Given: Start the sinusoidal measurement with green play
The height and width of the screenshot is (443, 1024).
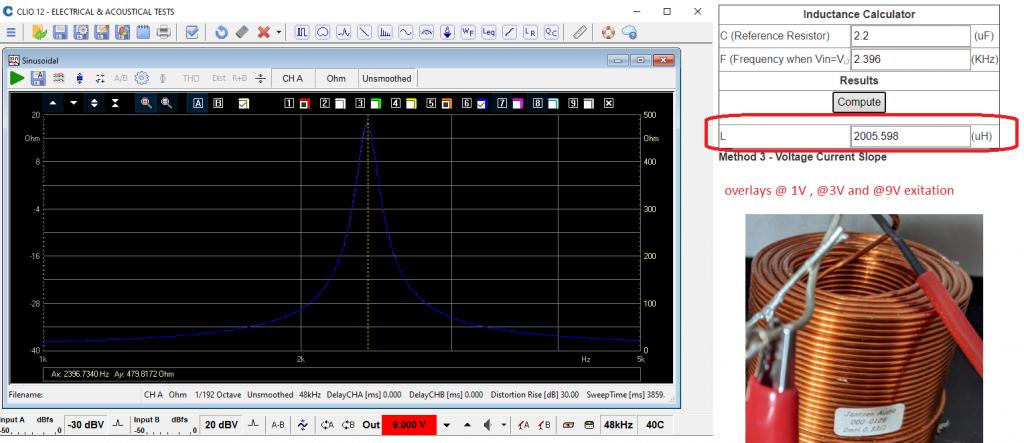Looking at the screenshot, I should (17, 78).
